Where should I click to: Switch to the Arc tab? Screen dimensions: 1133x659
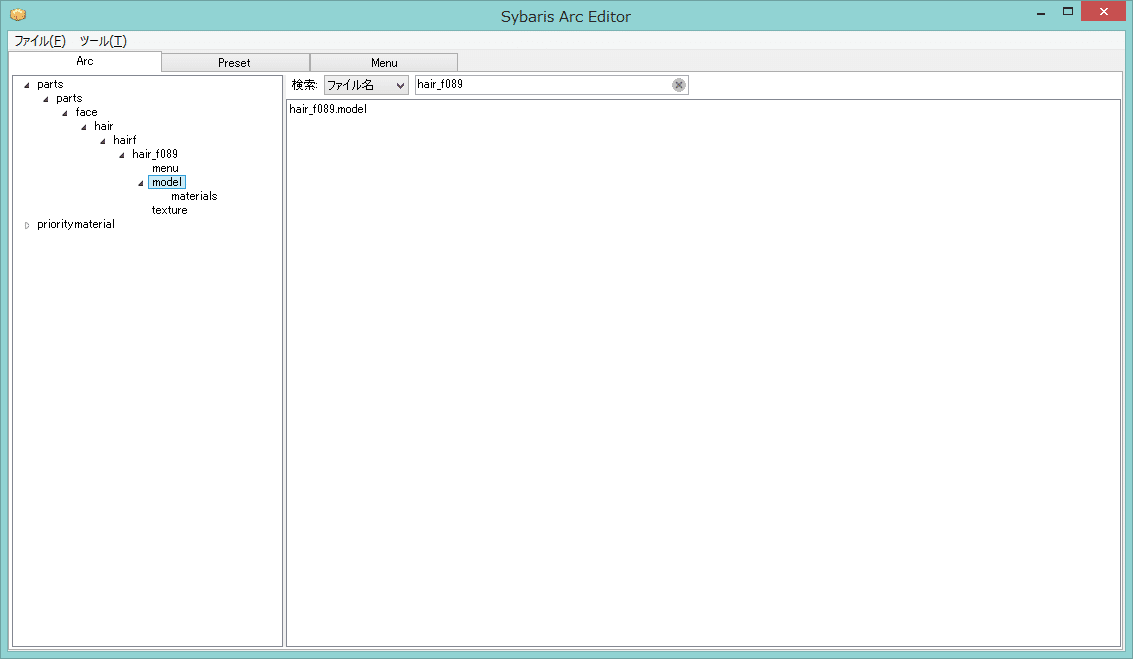(x=85, y=61)
